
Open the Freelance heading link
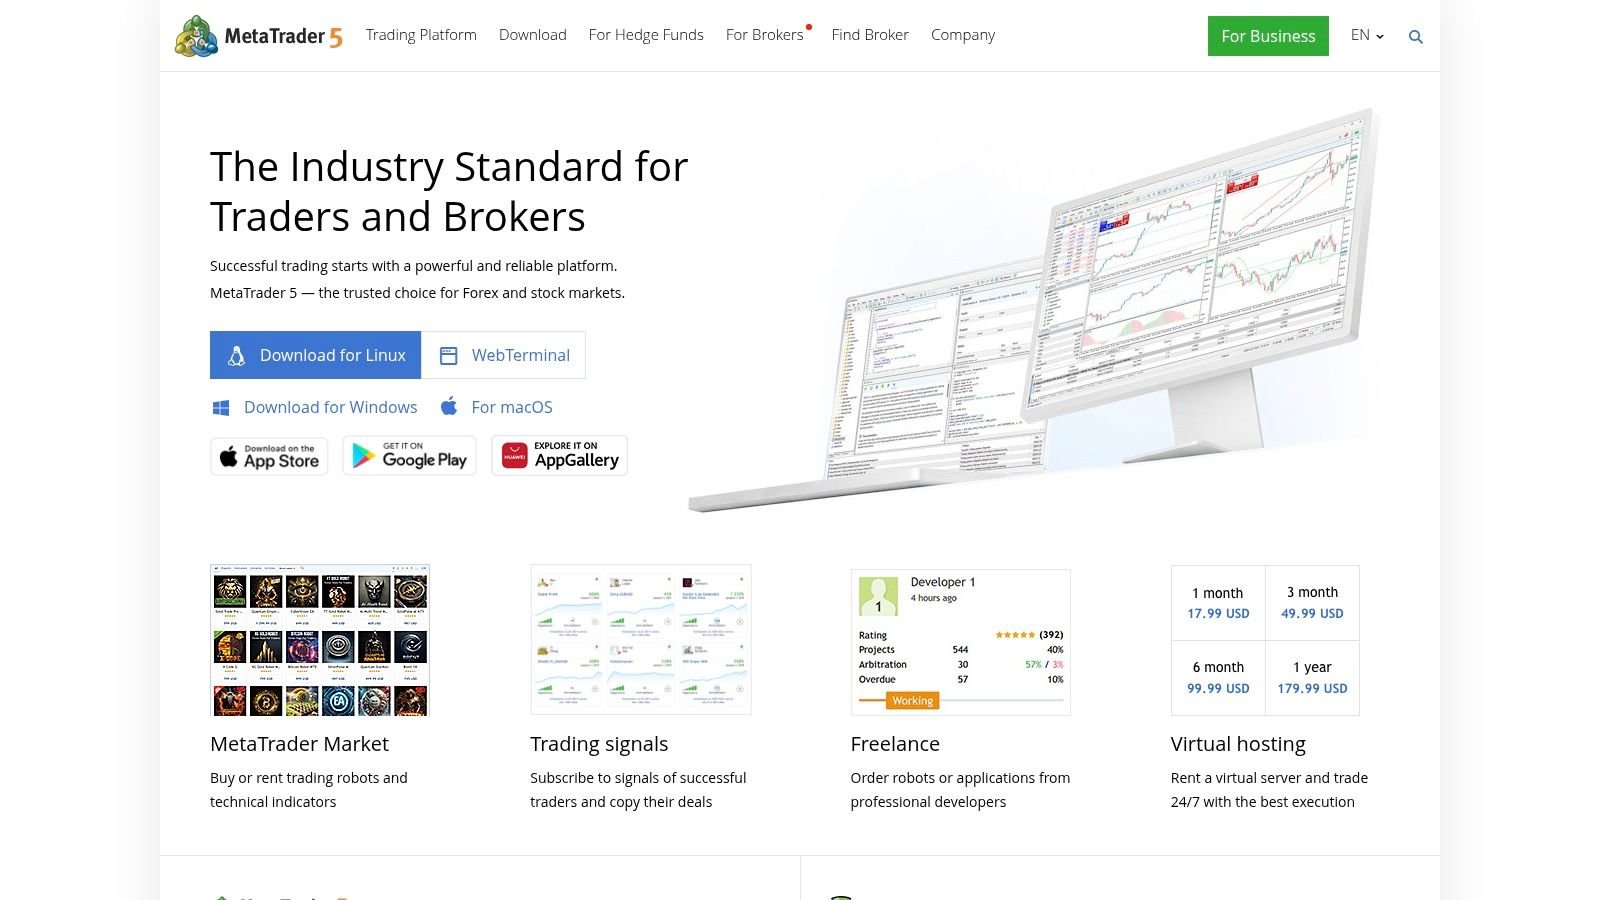click(x=895, y=744)
